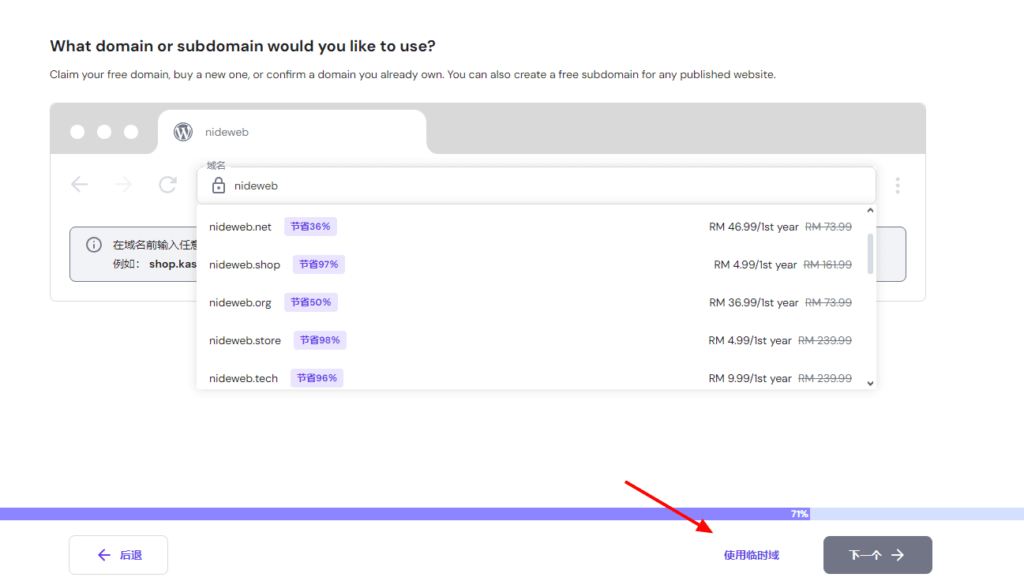Click the browser back arrow icon
Viewport: 1024px width, 585px height.
click(x=80, y=185)
